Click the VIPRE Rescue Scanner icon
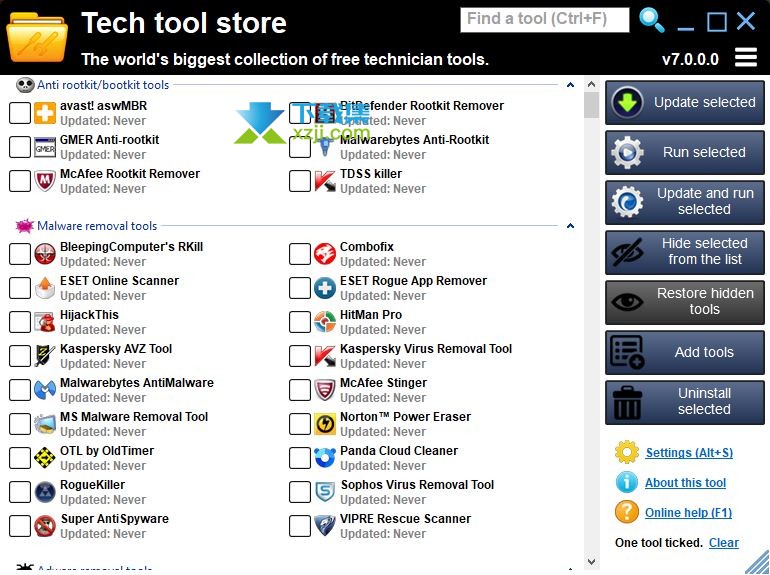770x575 pixels. pos(325,525)
